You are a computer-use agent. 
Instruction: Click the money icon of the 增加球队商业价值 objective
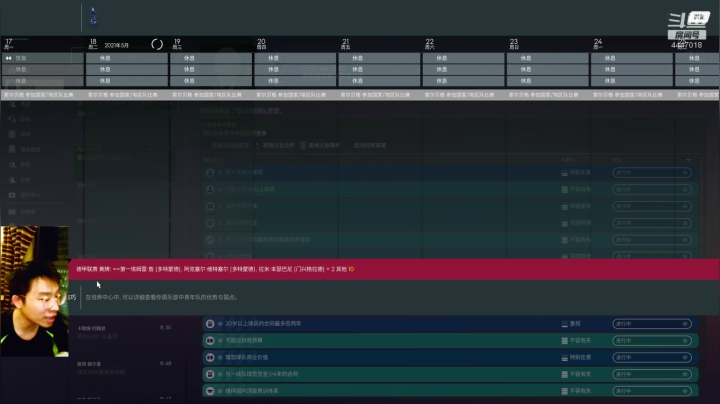[x=210, y=357]
